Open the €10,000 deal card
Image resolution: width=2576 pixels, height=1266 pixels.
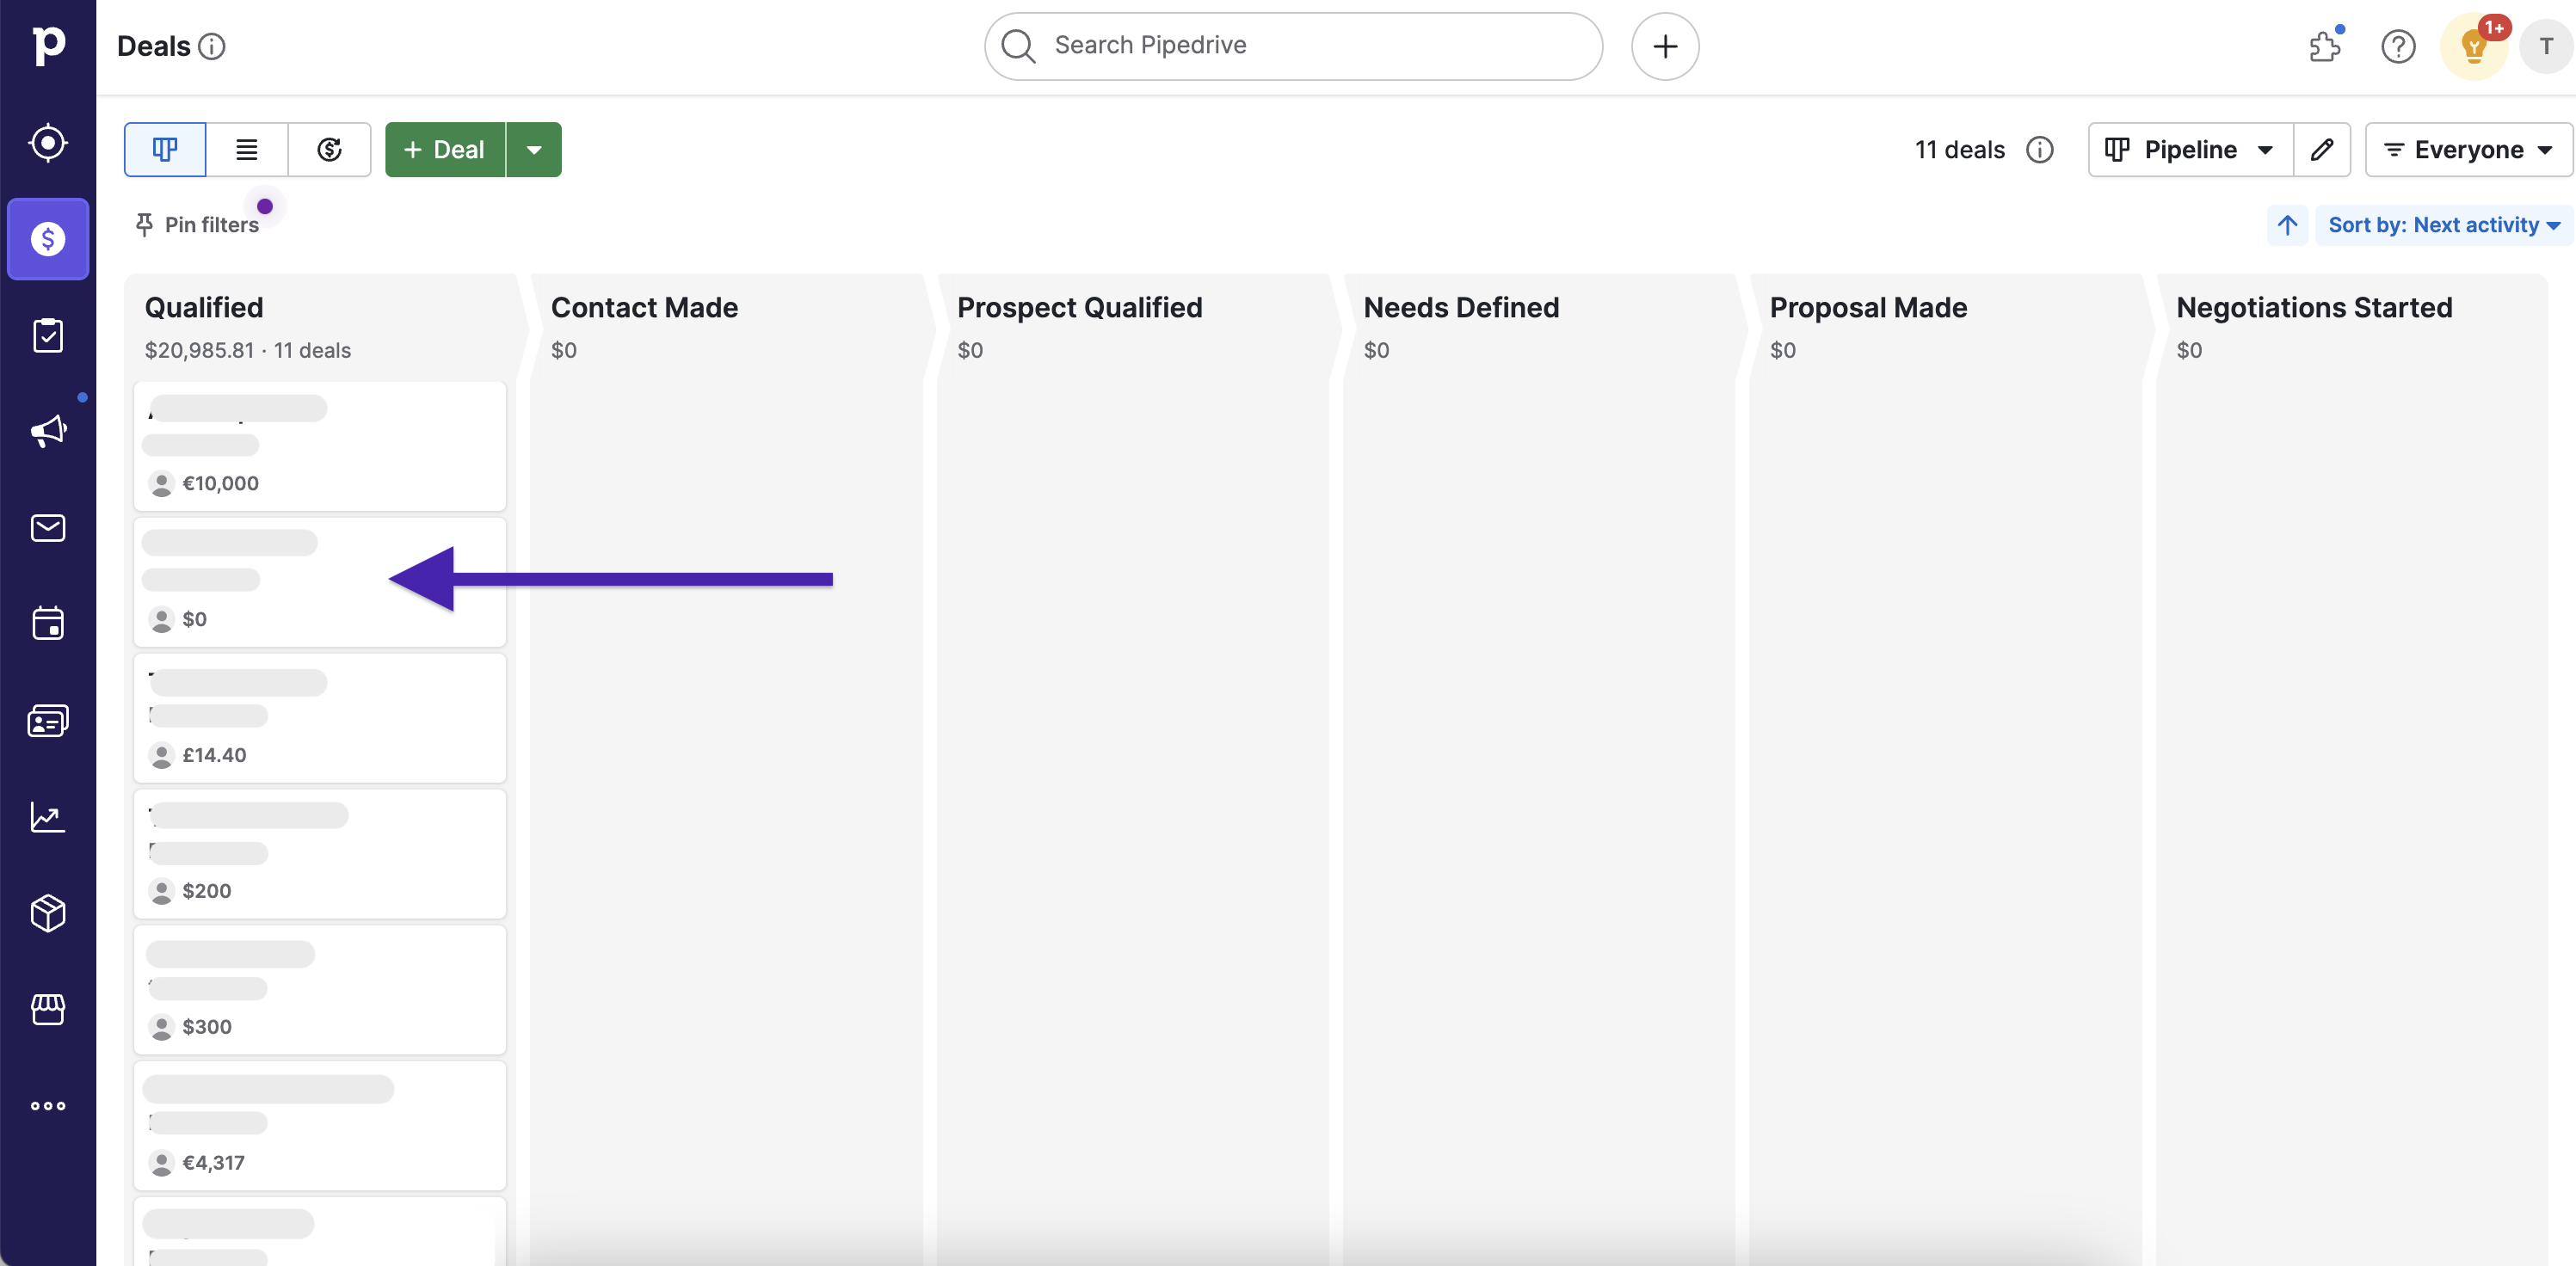[x=320, y=446]
